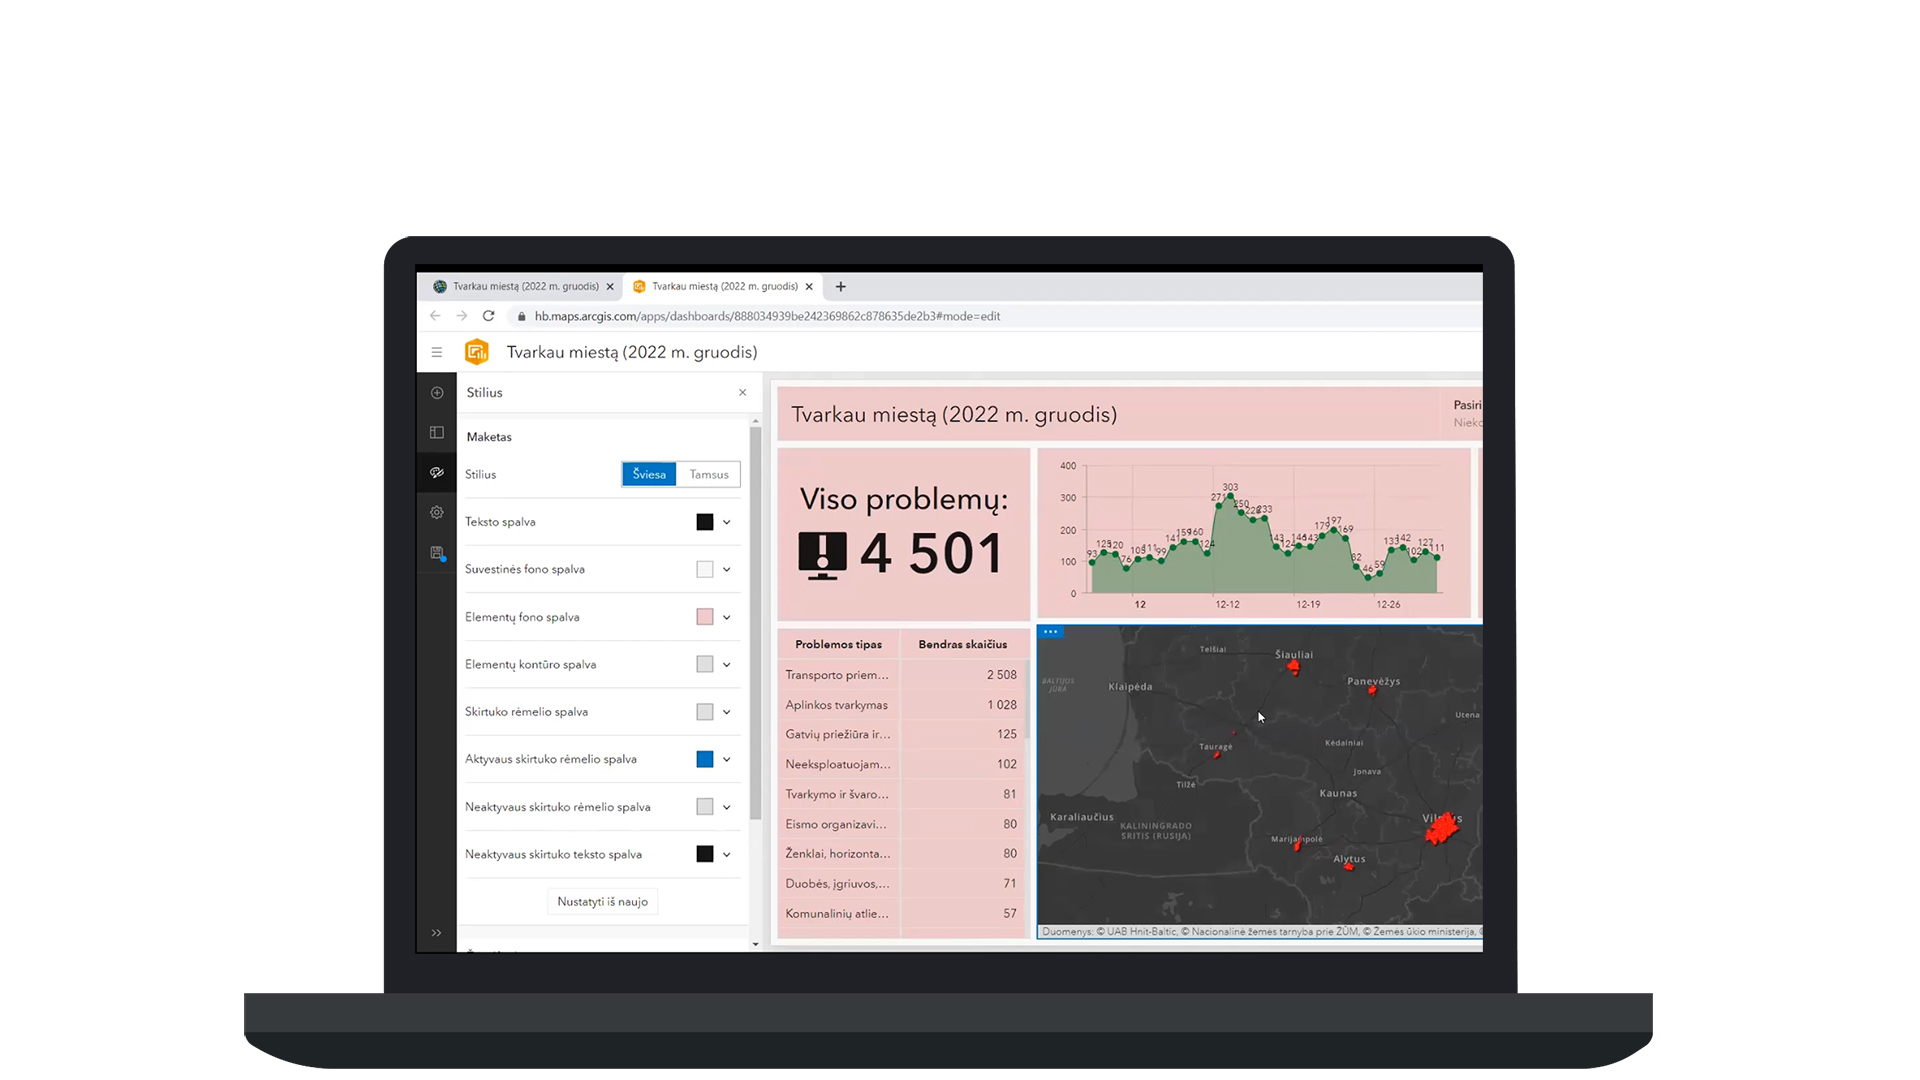This screenshot has height=1080, width=1920.
Task: Click the map element three-dot options icon
Action: 1051,632
